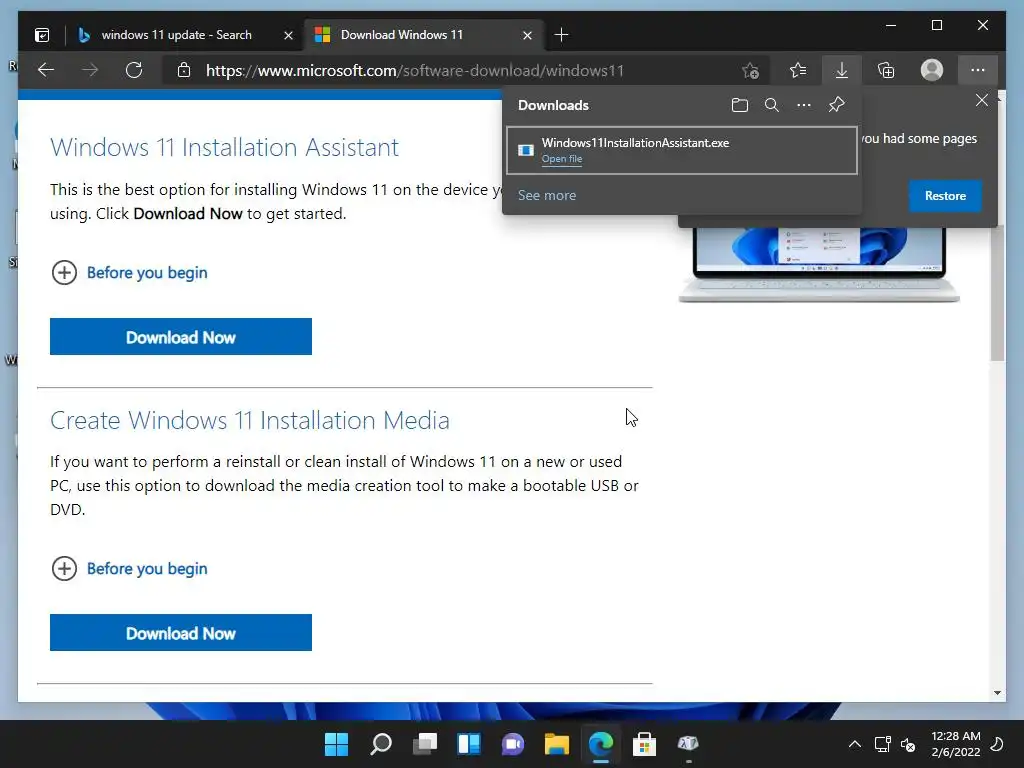Open Task View on taskbar
Image resolution: width=1024 pixels, height=768 pixels.
[425, 744]
